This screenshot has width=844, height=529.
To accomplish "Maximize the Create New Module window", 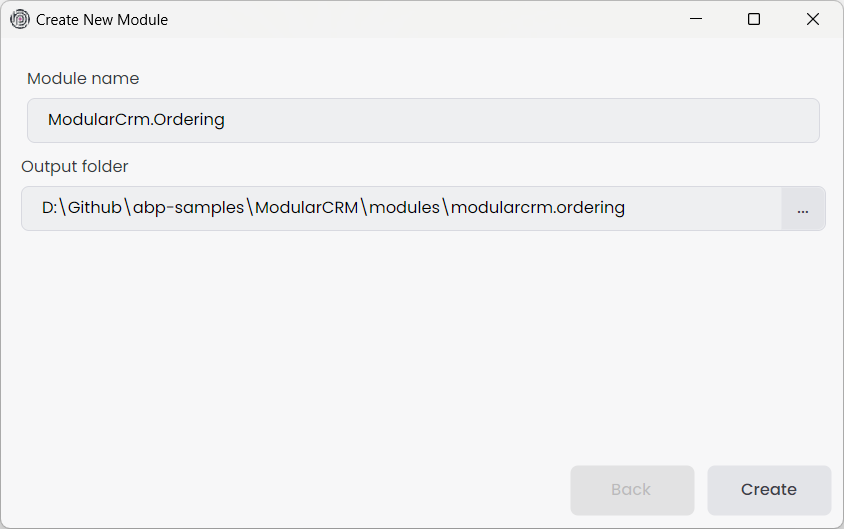I will tap(754, 19).
